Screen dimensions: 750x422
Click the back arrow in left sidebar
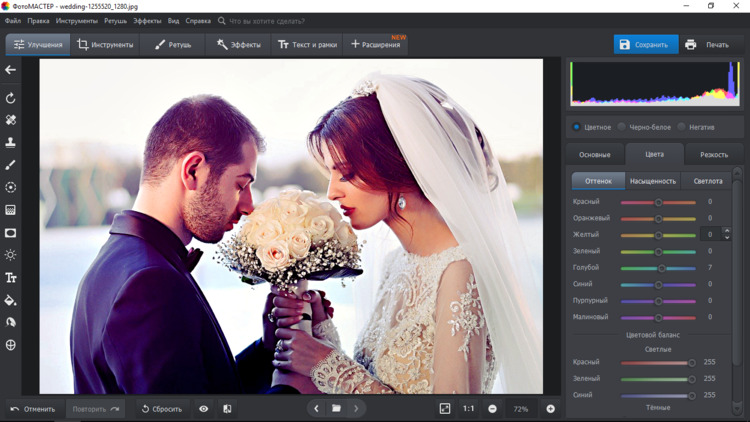[11, 70]
